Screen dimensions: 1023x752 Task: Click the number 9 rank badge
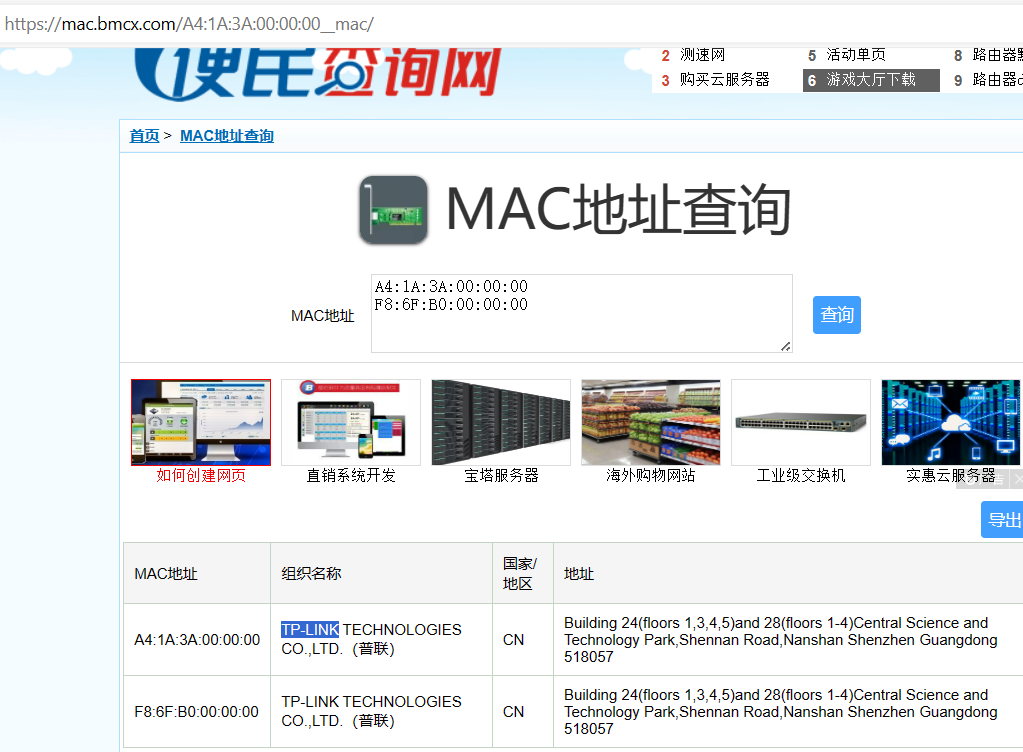pyautogui.click(x=958, y=80)
